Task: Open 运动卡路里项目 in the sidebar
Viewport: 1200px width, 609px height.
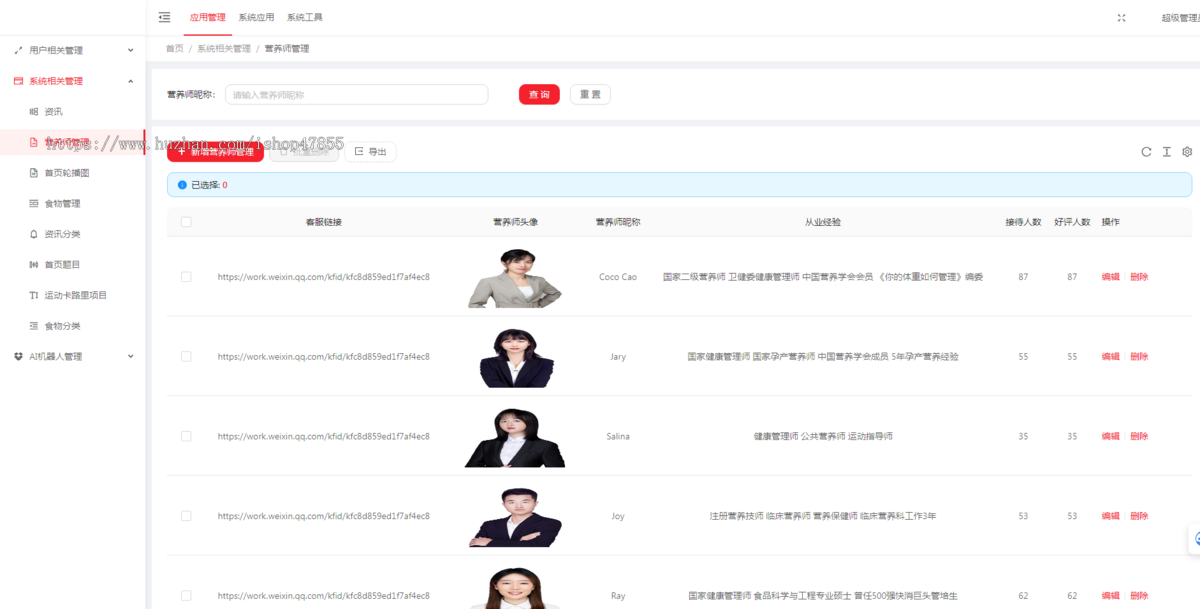Action: click(73, 296)
